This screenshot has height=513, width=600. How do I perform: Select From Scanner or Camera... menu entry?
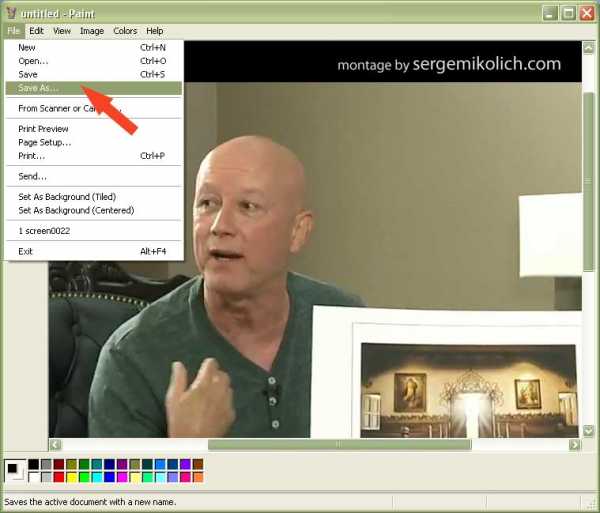tap(94, 108)
